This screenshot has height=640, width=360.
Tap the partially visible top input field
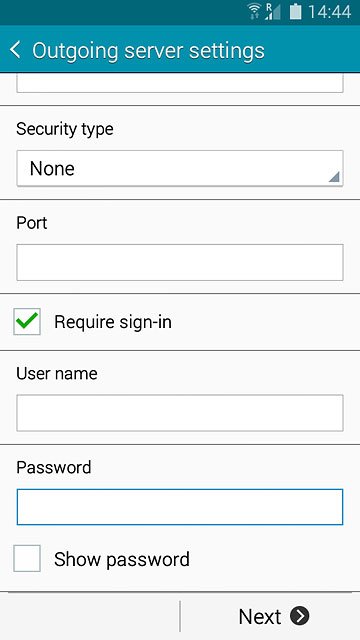click(x=180, y=83)
